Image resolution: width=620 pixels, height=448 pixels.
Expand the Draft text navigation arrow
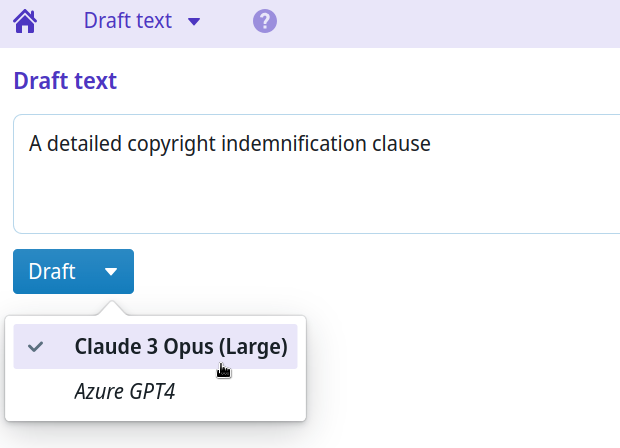coord(194,21)
